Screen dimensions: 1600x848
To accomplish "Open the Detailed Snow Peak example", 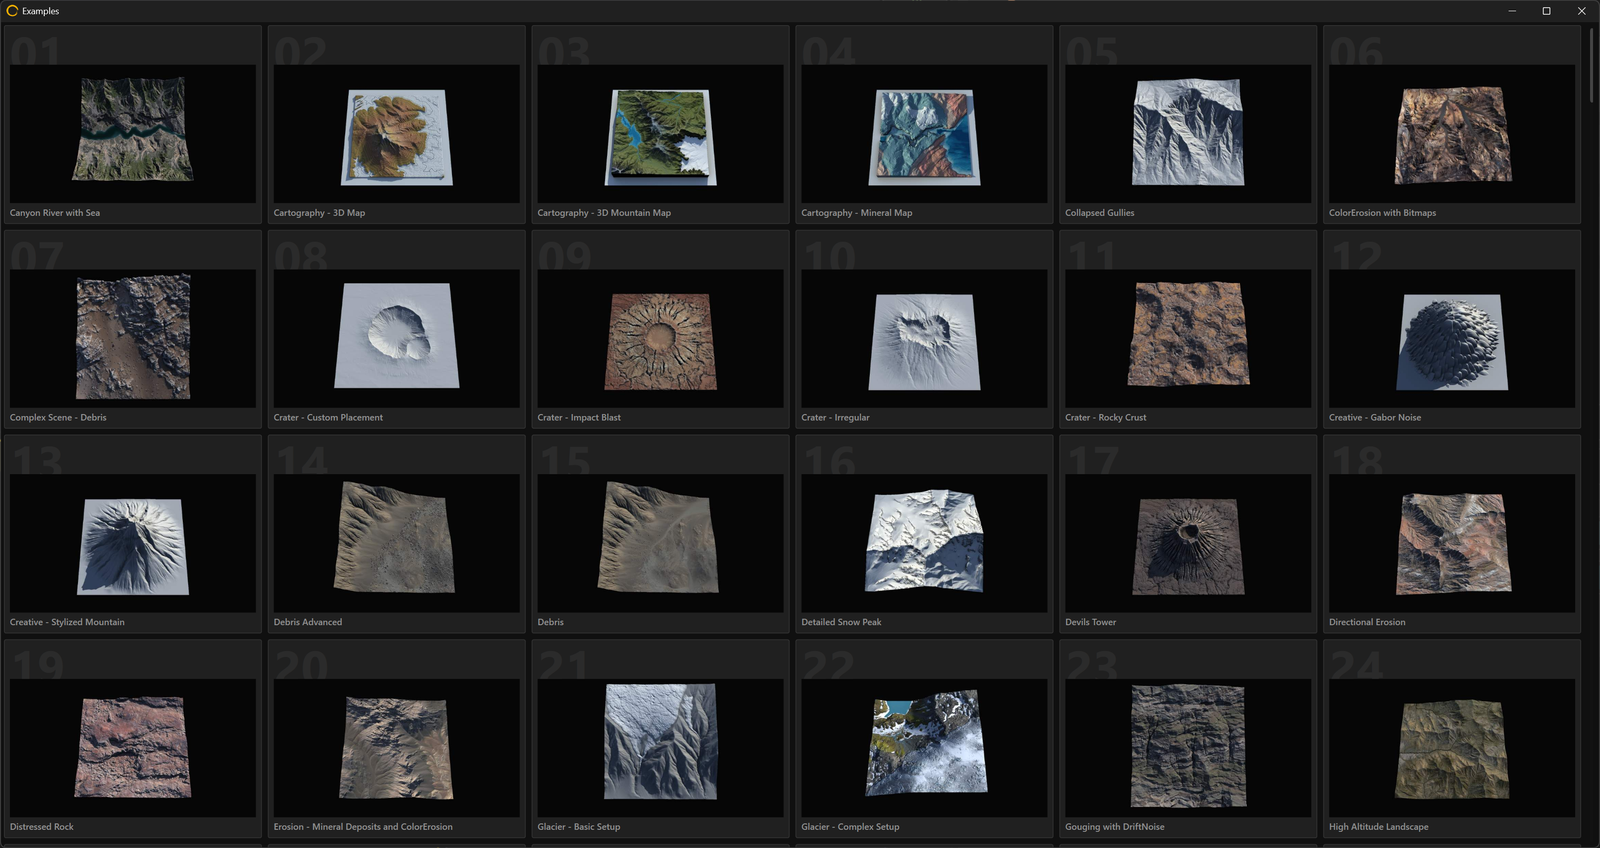I will [925, 534].
